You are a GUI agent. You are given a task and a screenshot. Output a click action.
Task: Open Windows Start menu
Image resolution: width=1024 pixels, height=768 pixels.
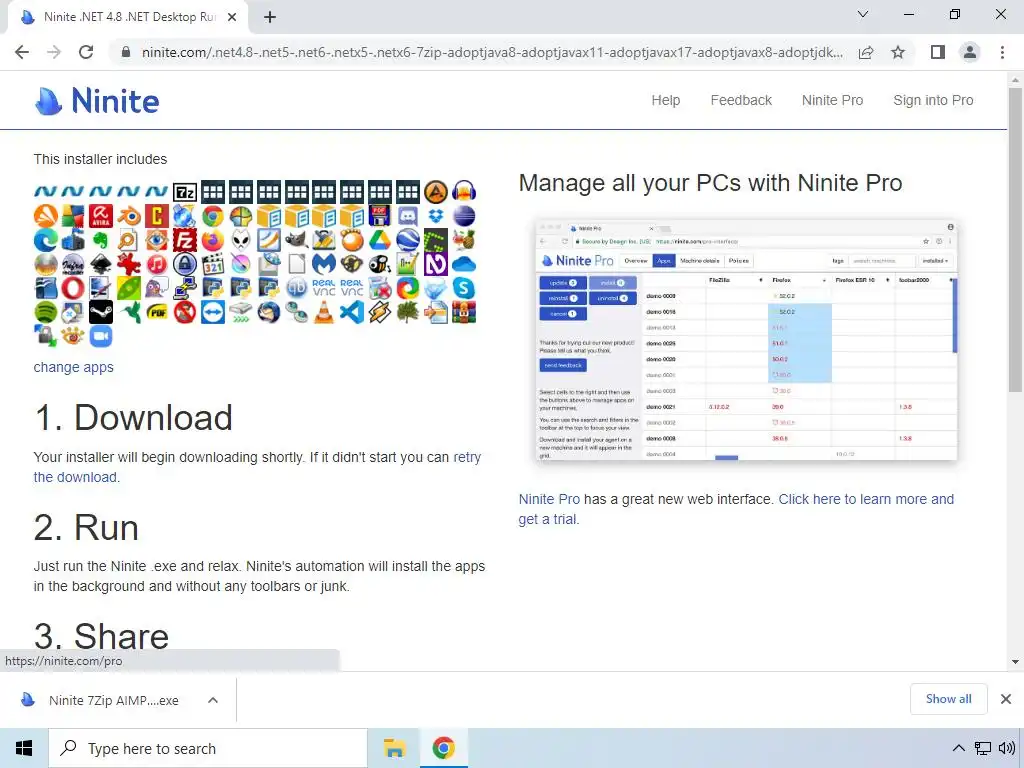click(x=24, y=748)
